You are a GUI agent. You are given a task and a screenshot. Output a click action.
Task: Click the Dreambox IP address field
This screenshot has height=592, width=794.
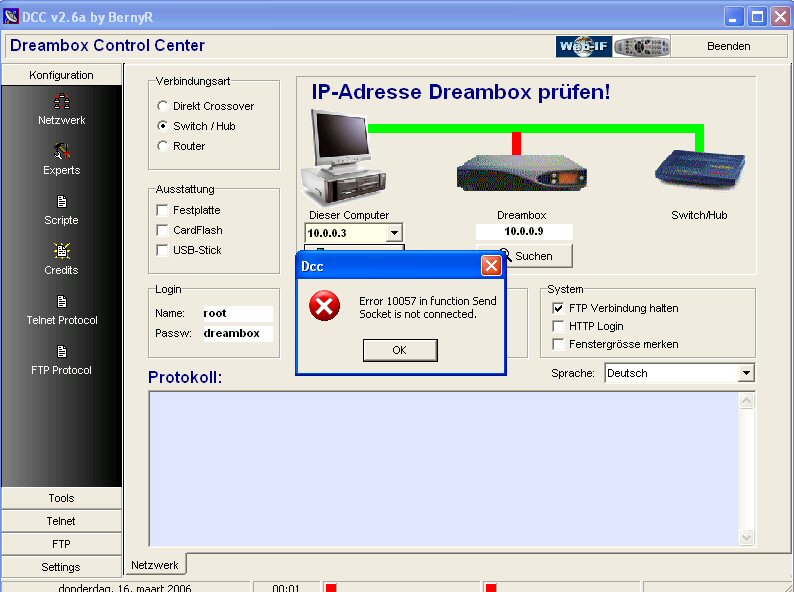524,232
